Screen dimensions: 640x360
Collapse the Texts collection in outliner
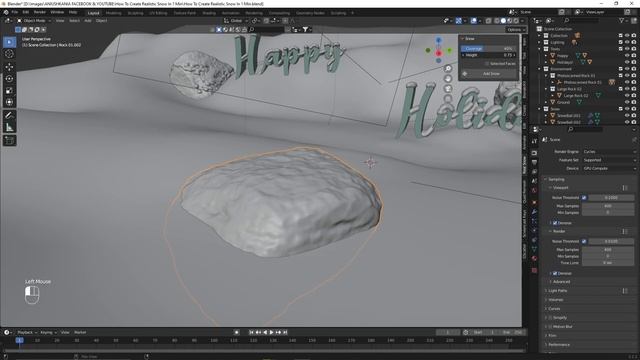(540, 49)
